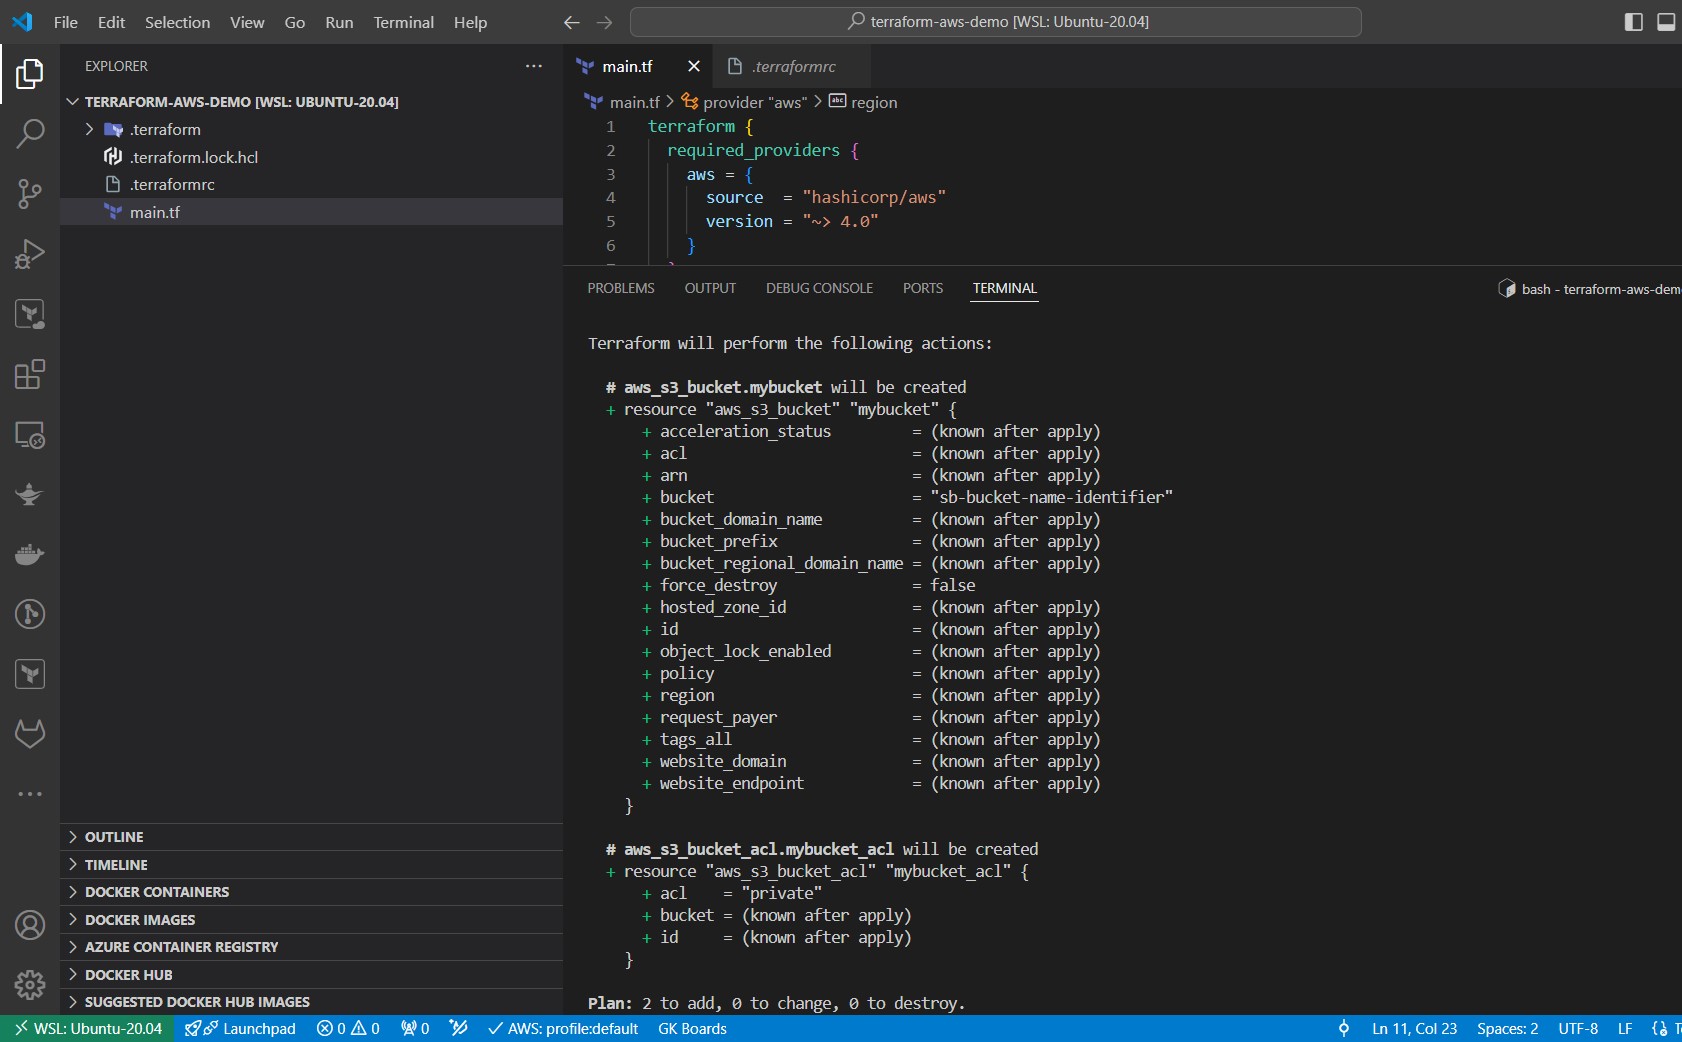The image size is (1682, 1042).
Task: Open the Terraform sidebar view
Action: tap(30, 674)
